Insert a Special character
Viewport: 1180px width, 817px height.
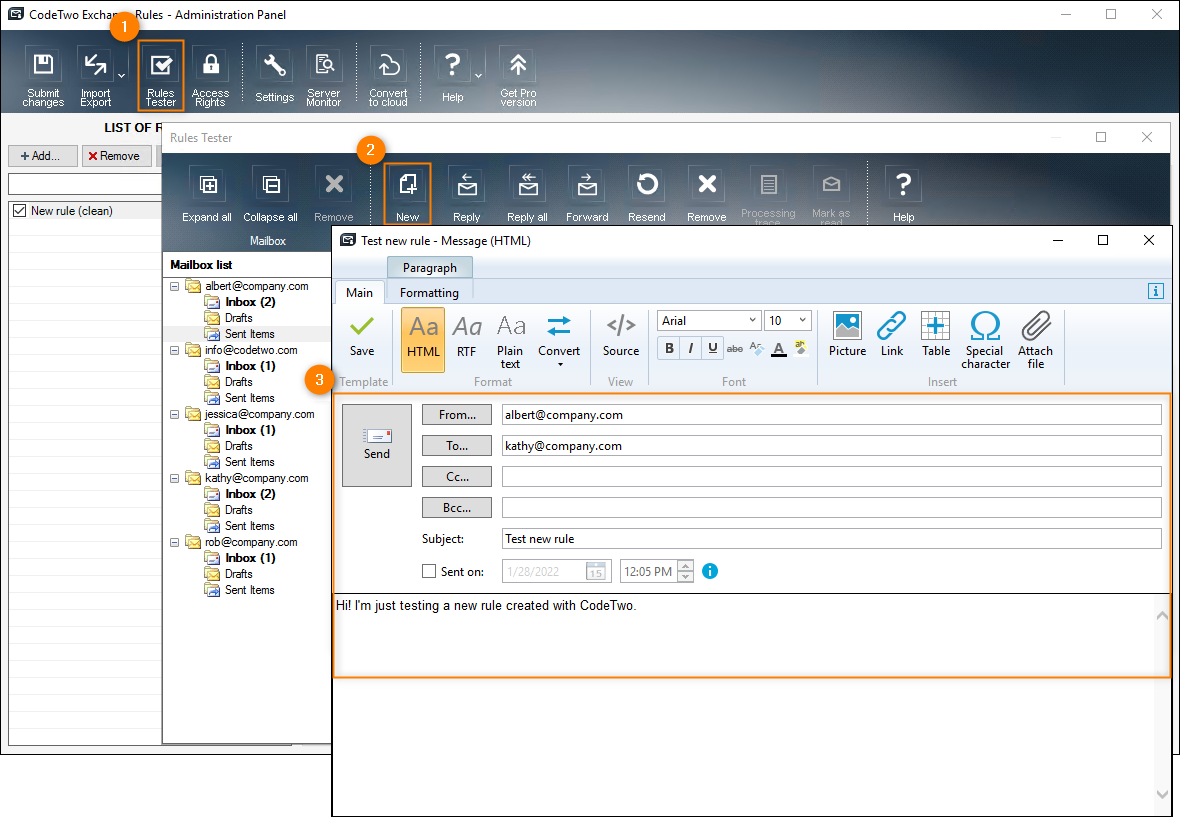pos(985,340)
